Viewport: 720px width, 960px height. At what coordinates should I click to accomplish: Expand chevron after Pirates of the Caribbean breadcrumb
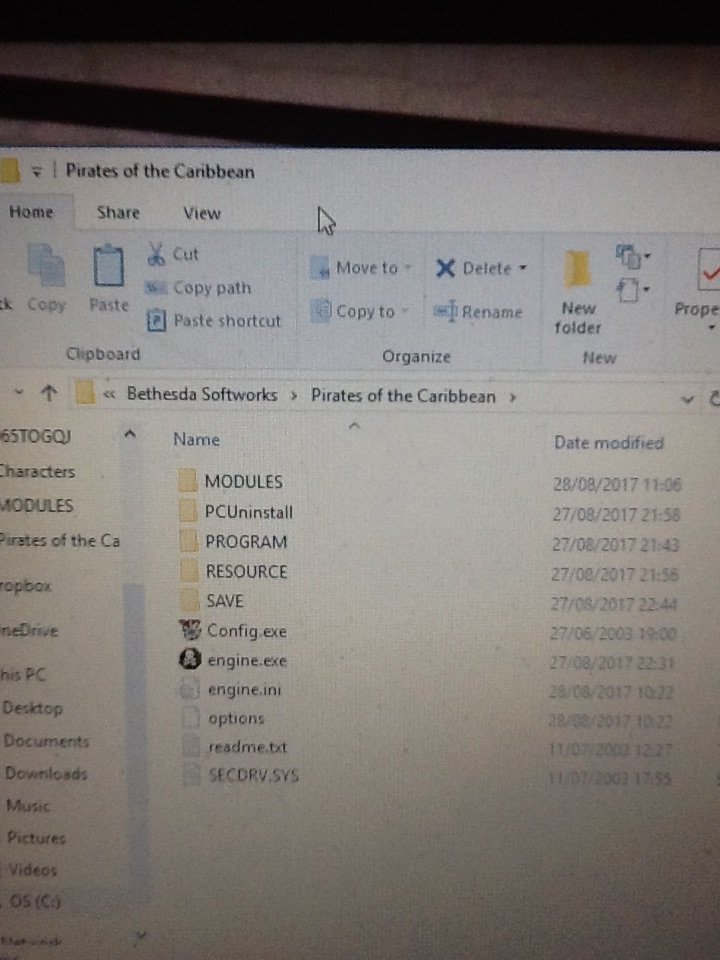click(513, 397)
